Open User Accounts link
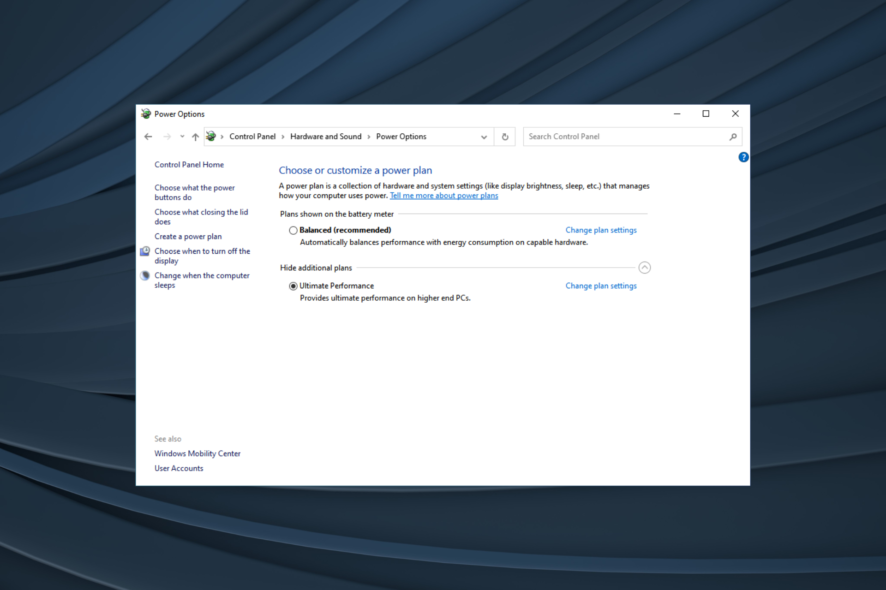Screen dimensions: 886x590 point(179,468)
